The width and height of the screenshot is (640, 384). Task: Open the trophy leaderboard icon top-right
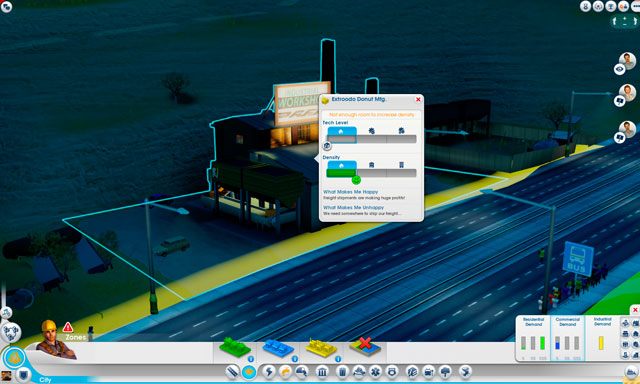tap(611, 6)
